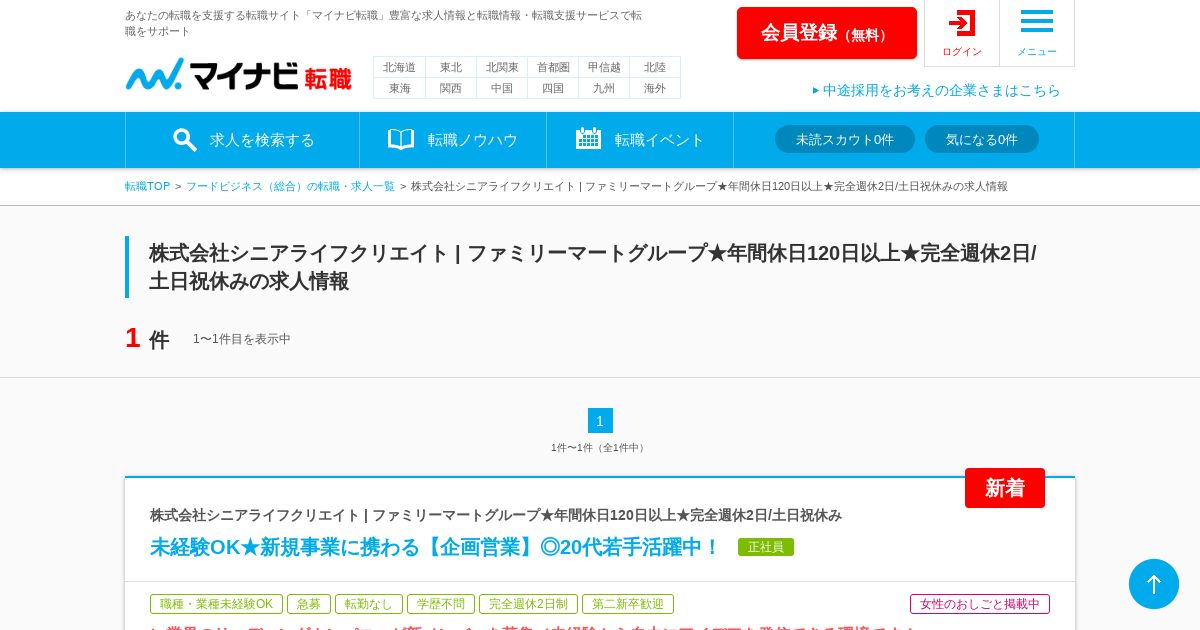The image size is (1200, 630).
Task: Choose the 海外 region link
Action: click(655, 88)
